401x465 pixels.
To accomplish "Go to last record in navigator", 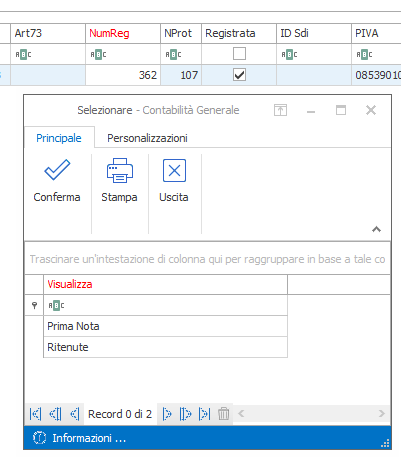I will click(204, 414).
